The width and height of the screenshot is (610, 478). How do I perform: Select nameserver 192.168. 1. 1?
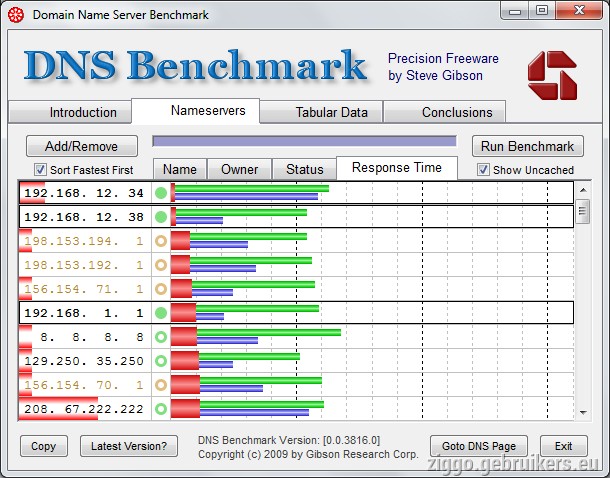tap(84, 313)
